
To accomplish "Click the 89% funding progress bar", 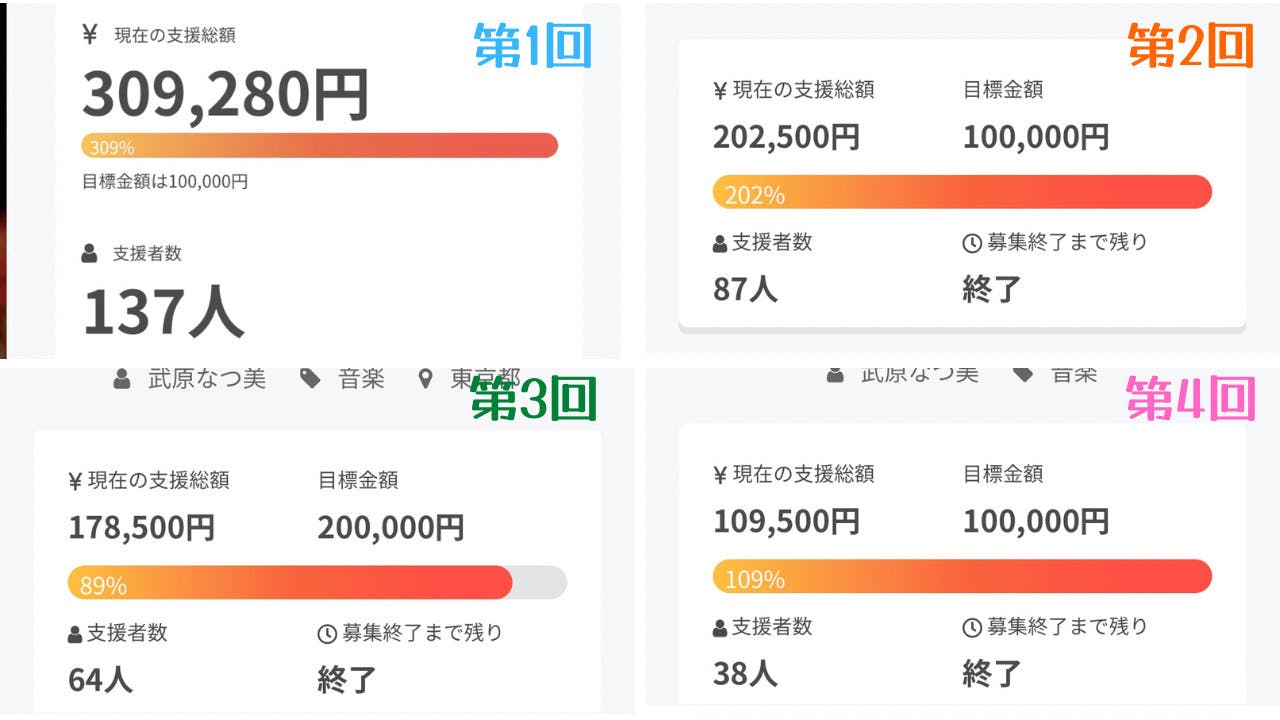I will pos(316,583).
